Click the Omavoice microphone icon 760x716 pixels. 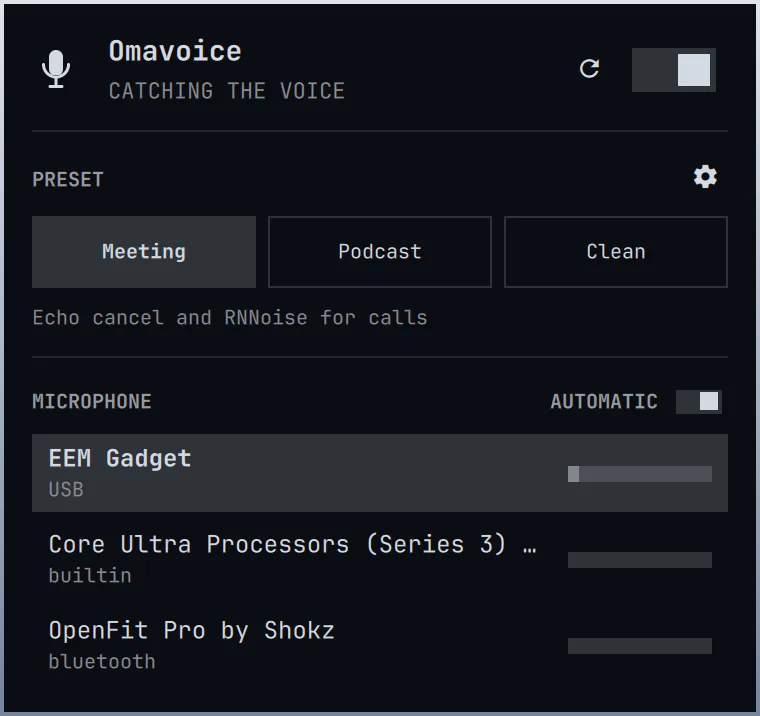(56, 69)
